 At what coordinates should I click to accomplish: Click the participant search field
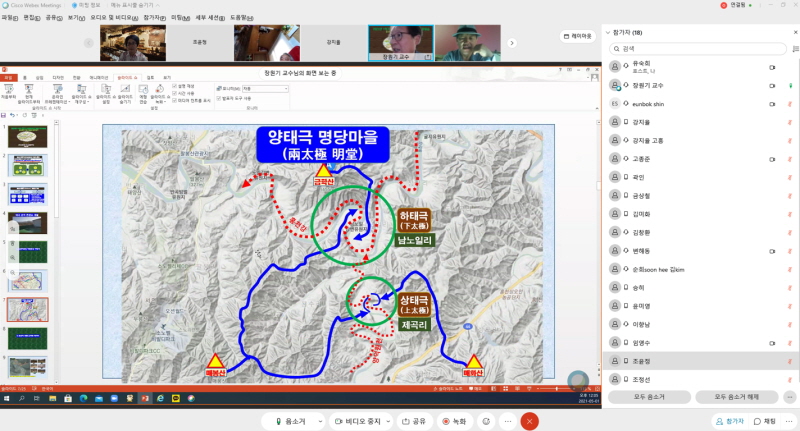pyautogui.click(x=700, y=48)
